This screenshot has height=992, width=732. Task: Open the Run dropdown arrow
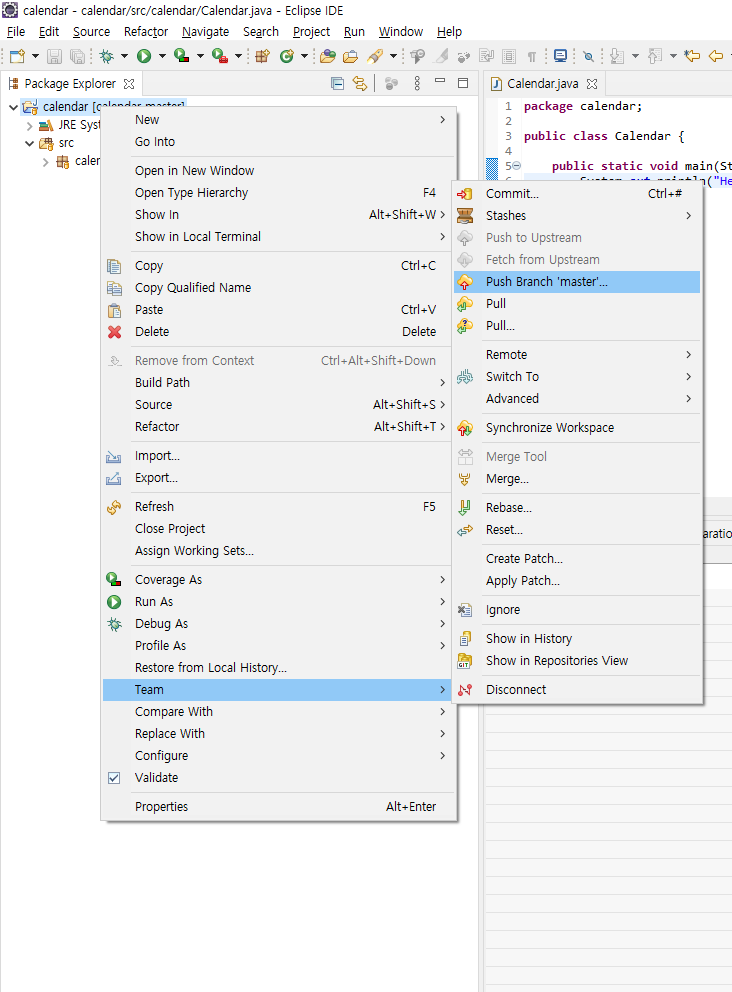click(x=162, y=56)
